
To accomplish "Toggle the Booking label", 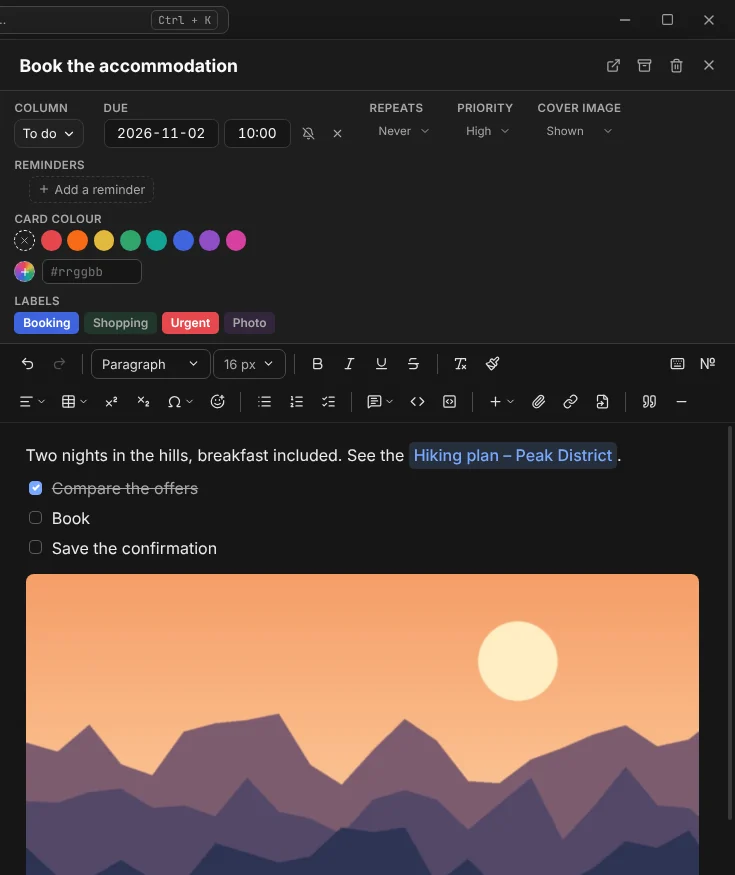I will 46,323.
